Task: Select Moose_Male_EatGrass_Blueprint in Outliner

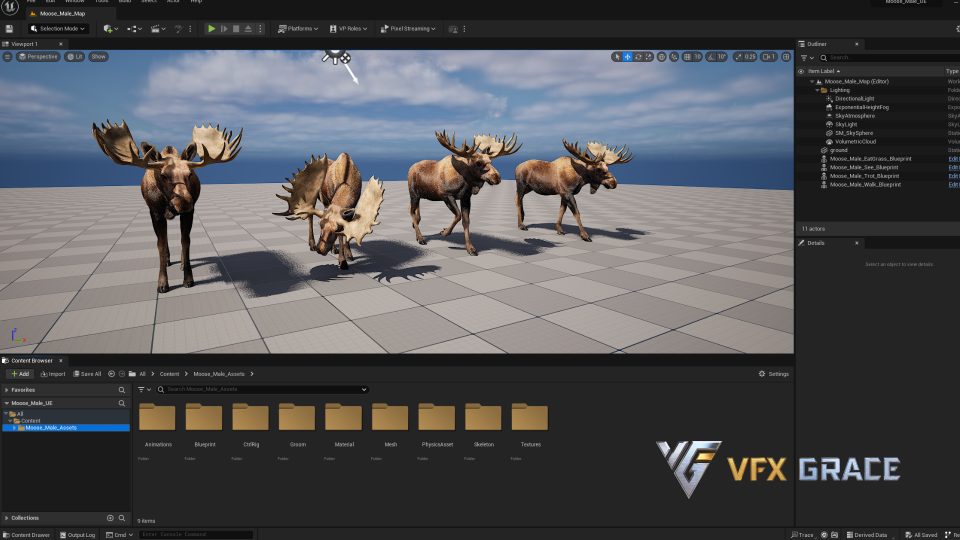Action: coord(870,159)
